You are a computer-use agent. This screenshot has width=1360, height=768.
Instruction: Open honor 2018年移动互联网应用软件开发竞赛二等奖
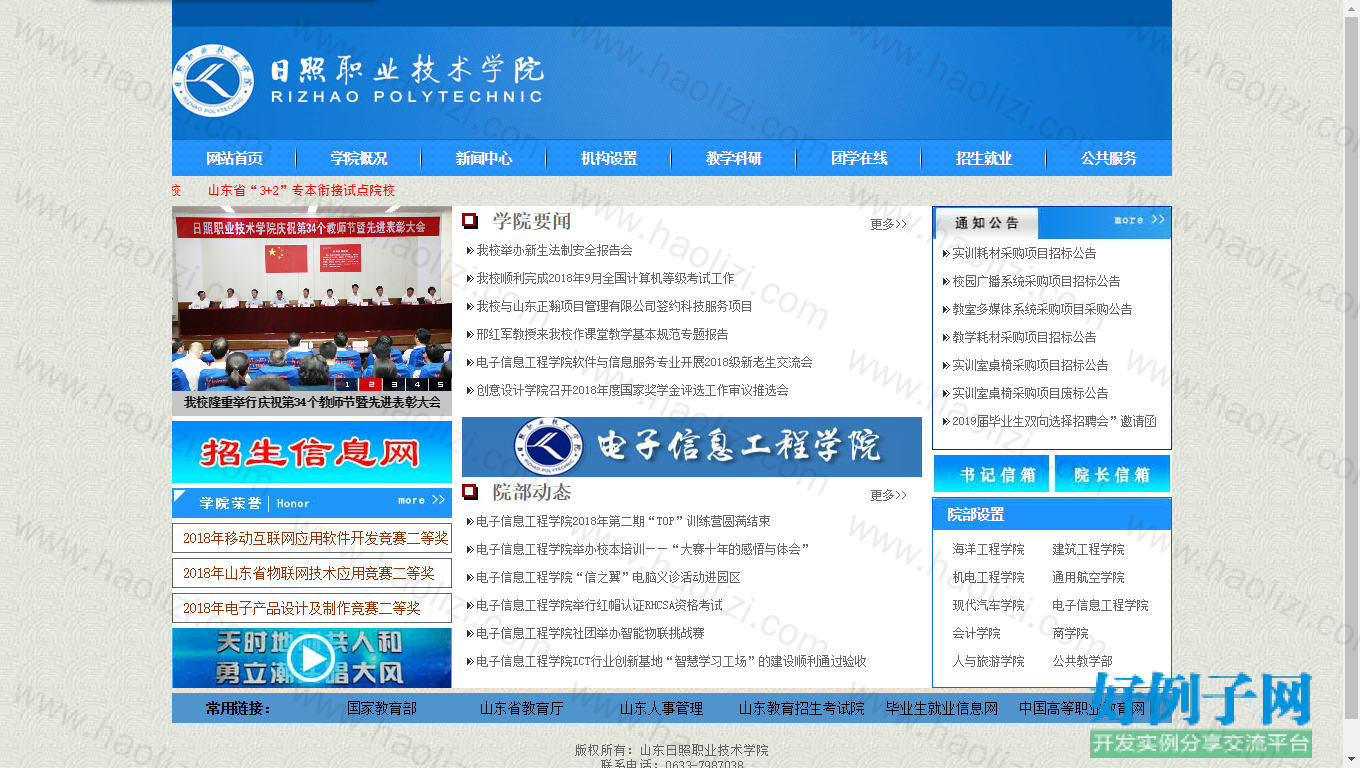(315, 538)
